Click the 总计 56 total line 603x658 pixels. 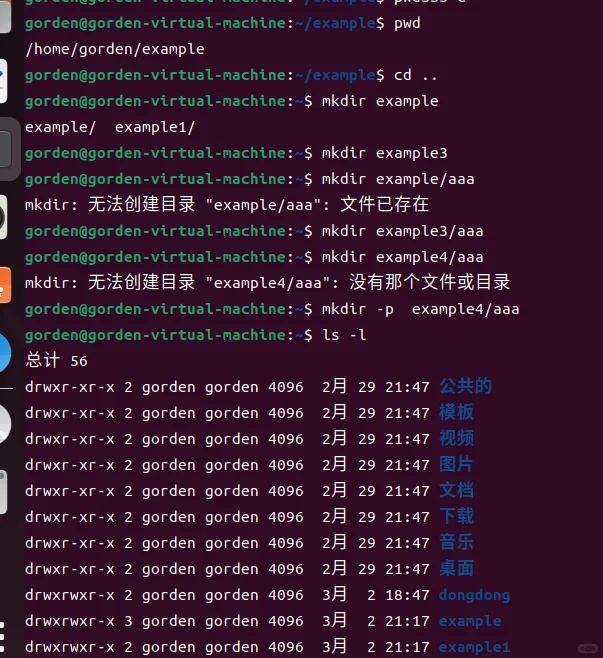(x=57, y=360)
